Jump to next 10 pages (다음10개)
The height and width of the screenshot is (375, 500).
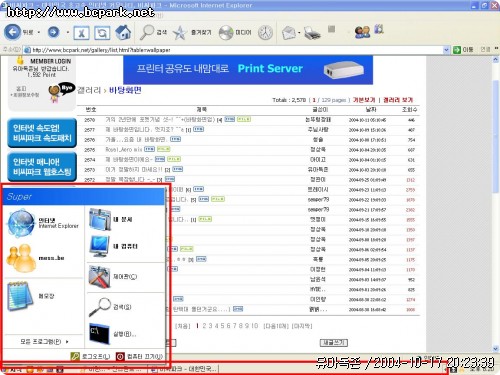click(x=276, y=326)
